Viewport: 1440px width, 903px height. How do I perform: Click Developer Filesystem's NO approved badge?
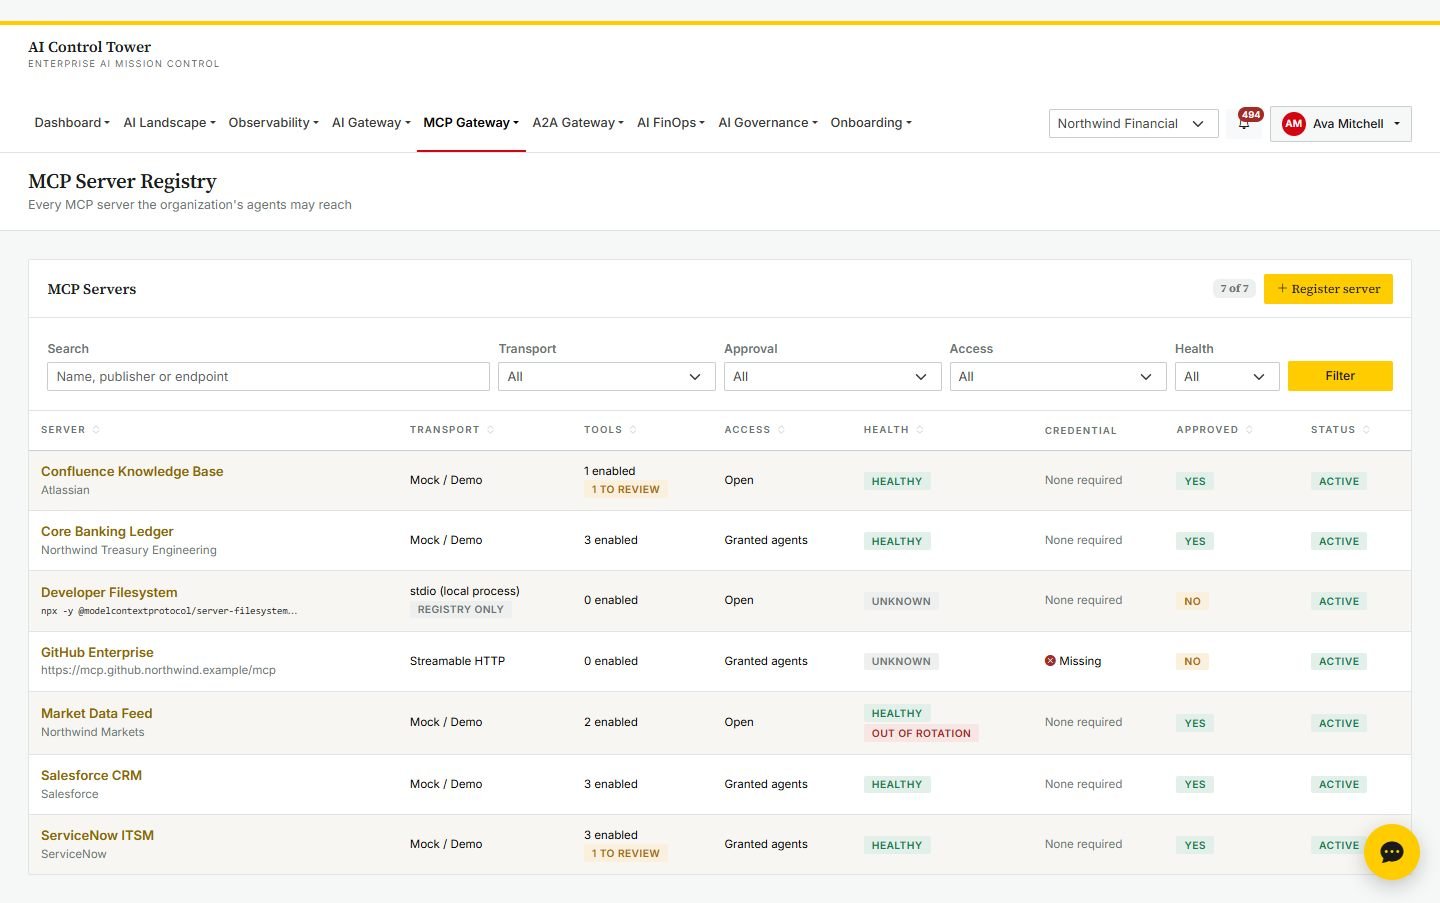pos(1192,602)
